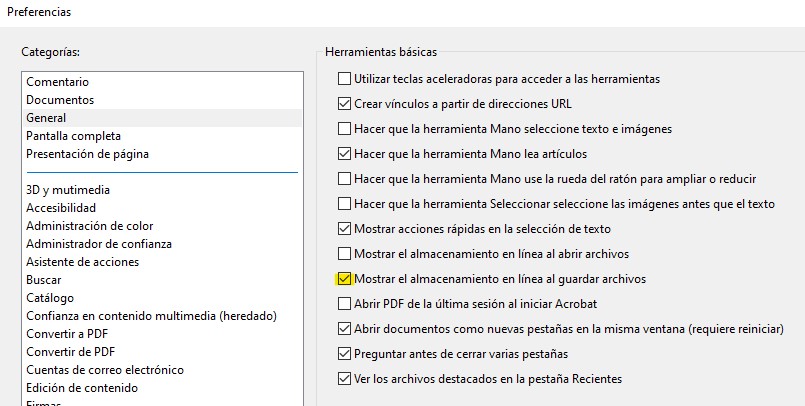Uncheck 'Preguntar antes de cerrar varias pestañas'

(345, 353)
